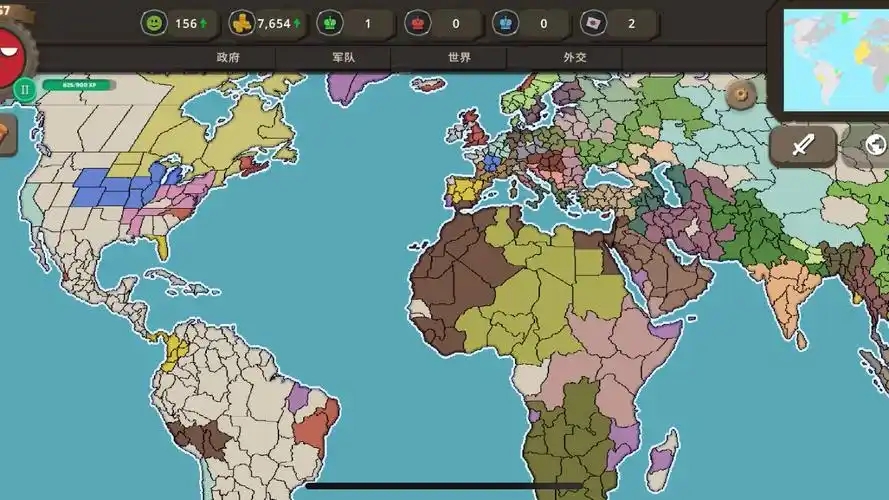This screenshot has height=500, width=889.
Task: Select the orange-red eastern Brazil province
Action: click(313, 429)
